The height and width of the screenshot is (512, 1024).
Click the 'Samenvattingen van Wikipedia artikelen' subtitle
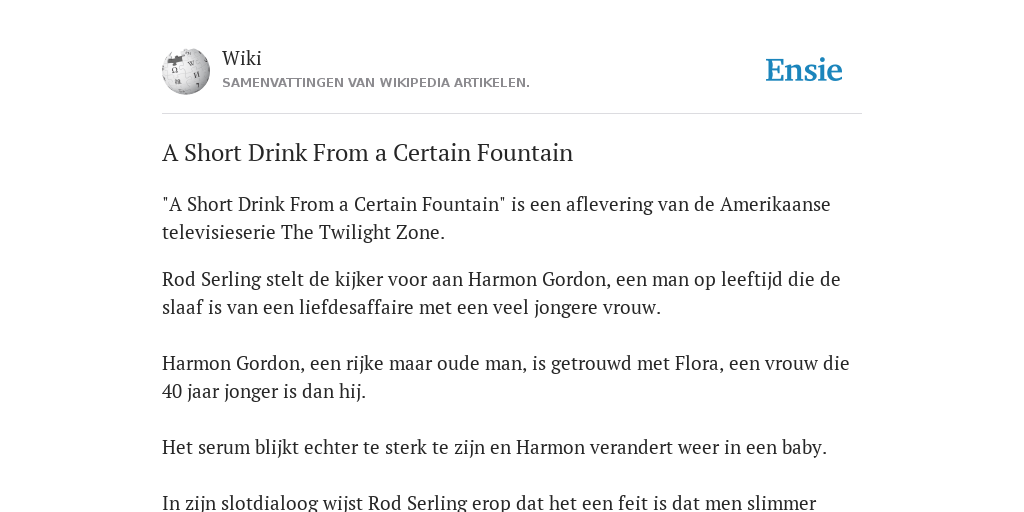coord(376,83)
